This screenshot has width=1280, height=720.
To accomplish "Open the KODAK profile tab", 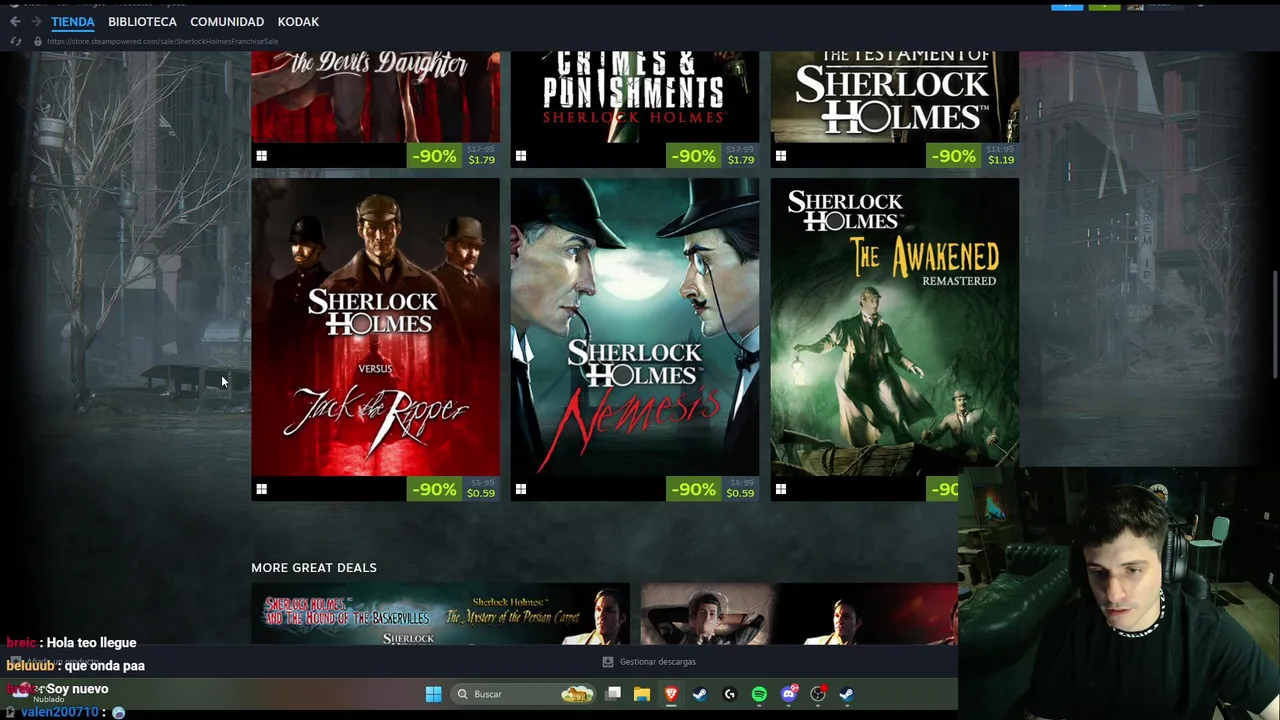I will click(x=298, y=21).
